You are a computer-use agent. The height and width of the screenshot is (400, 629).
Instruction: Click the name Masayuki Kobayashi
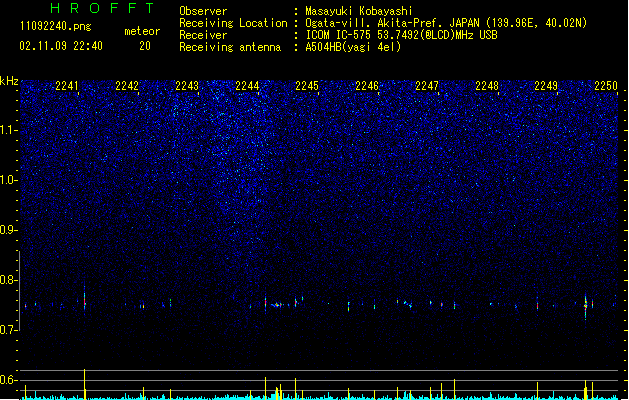point(359,11)
